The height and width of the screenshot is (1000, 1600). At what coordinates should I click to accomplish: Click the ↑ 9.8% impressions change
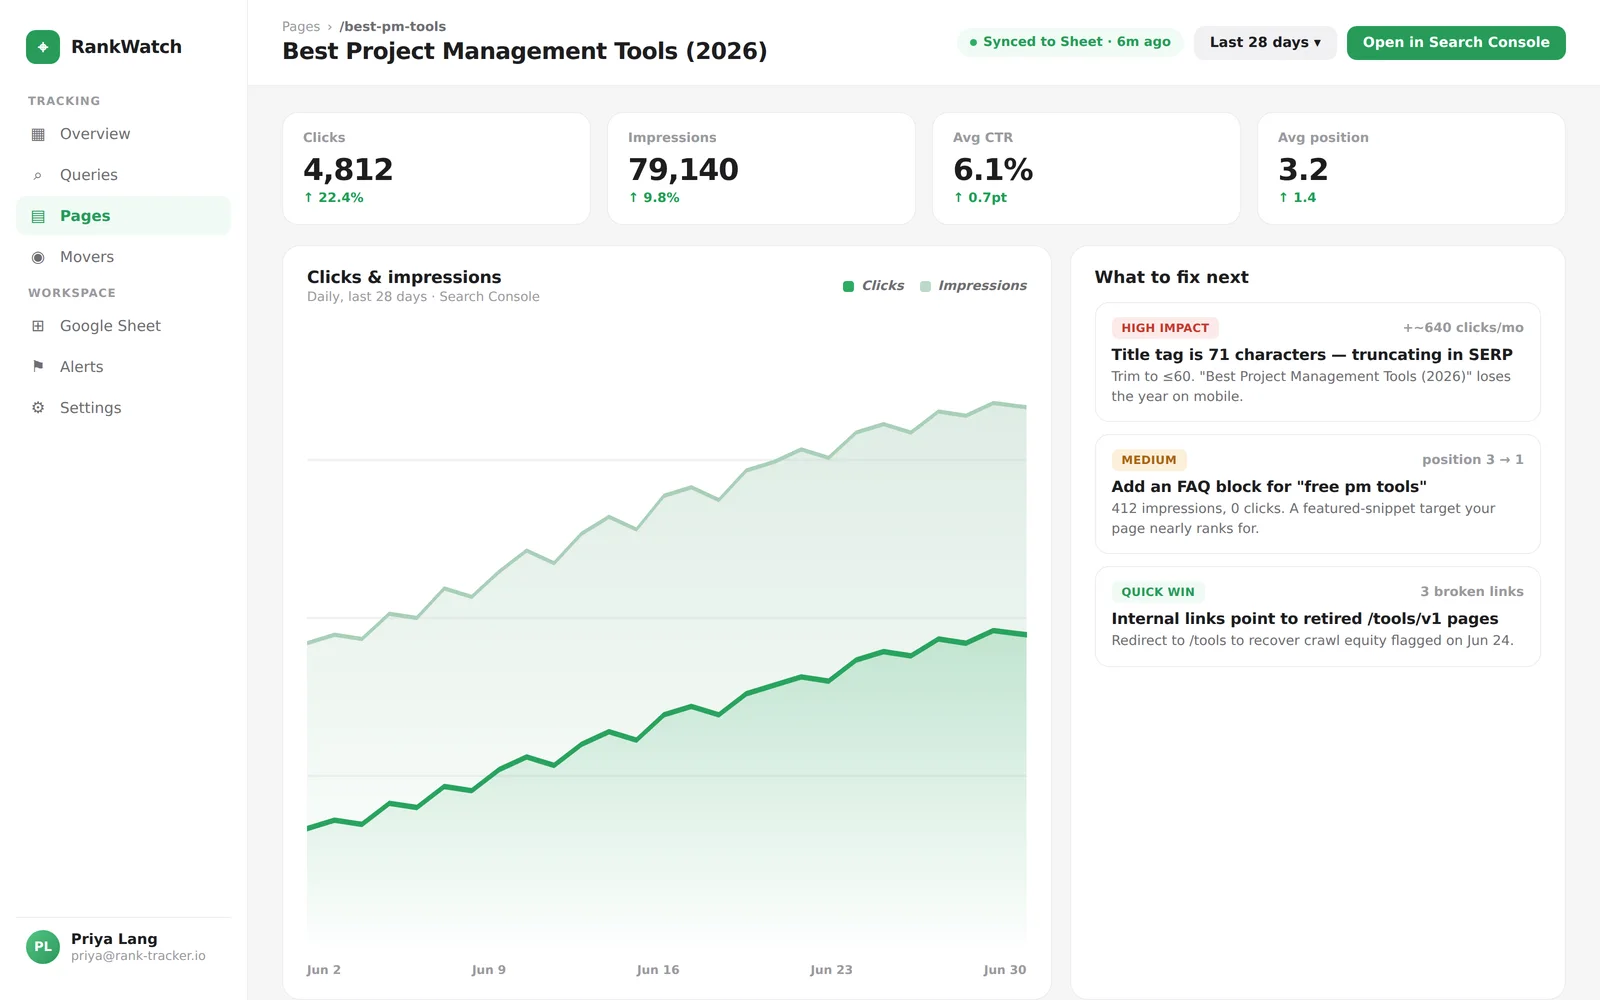point(654,198)
